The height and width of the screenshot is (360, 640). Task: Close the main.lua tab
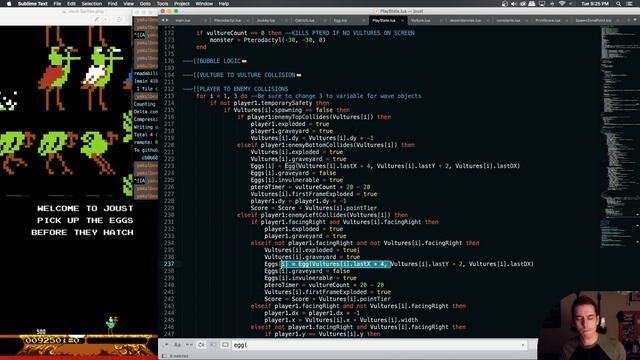[205, 20]
